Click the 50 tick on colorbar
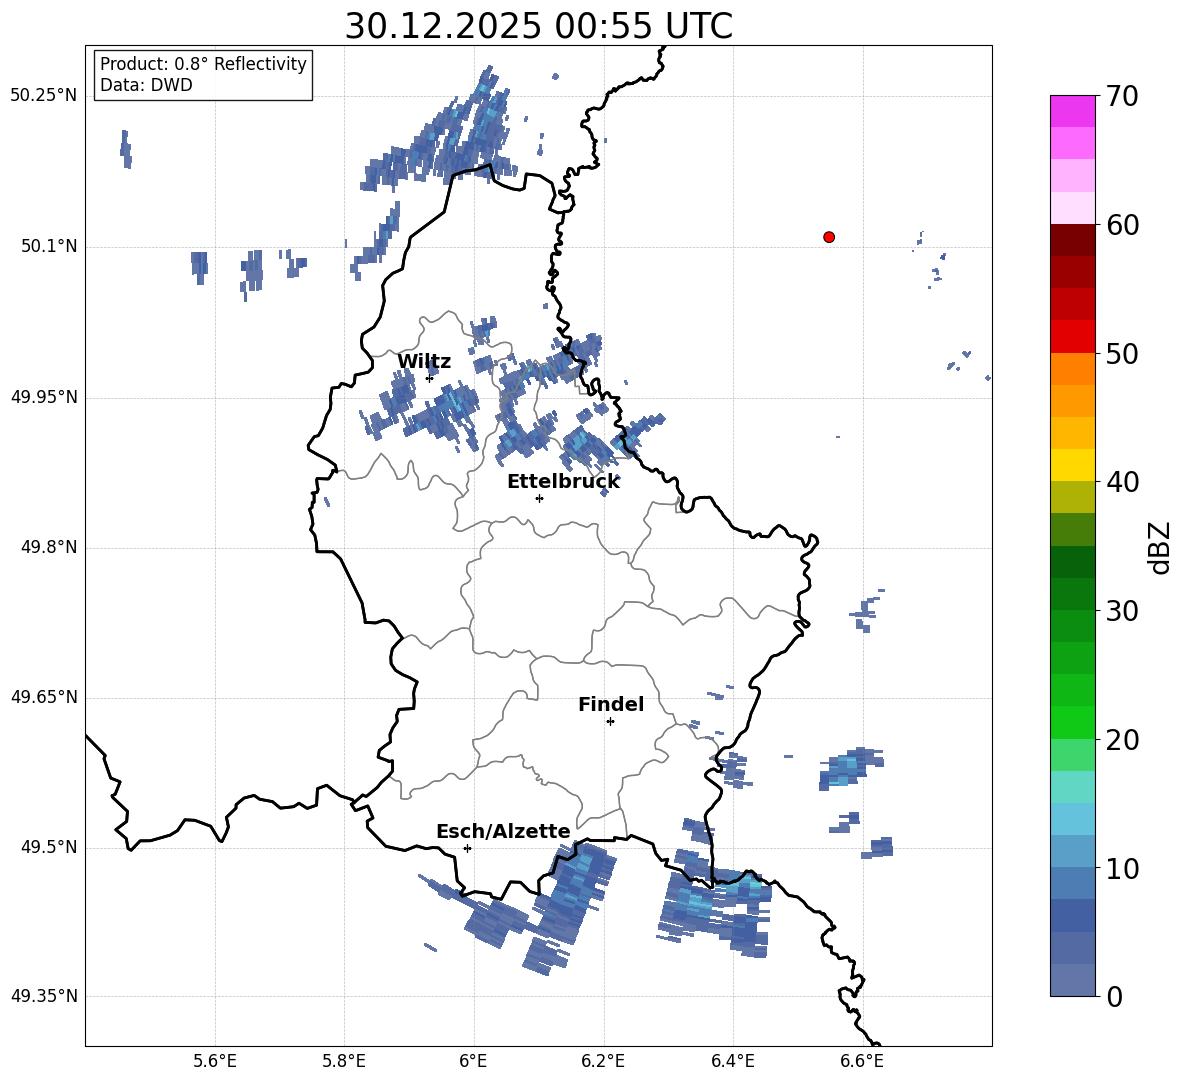Viewport: 1184px width, 1081px height. pos(1121,353)
